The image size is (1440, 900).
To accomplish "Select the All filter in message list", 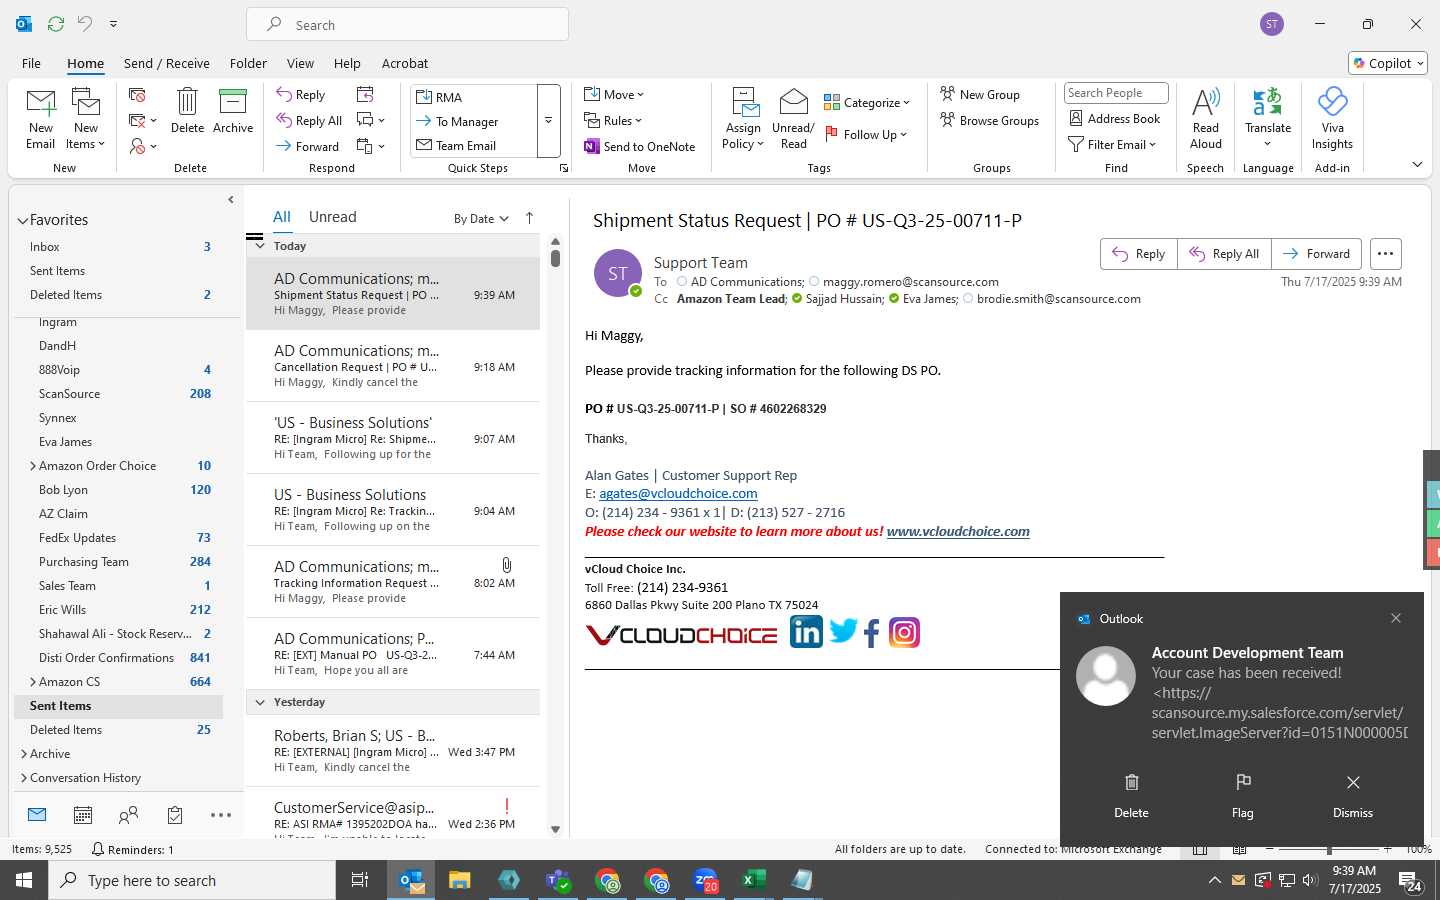I will (282, 217).
